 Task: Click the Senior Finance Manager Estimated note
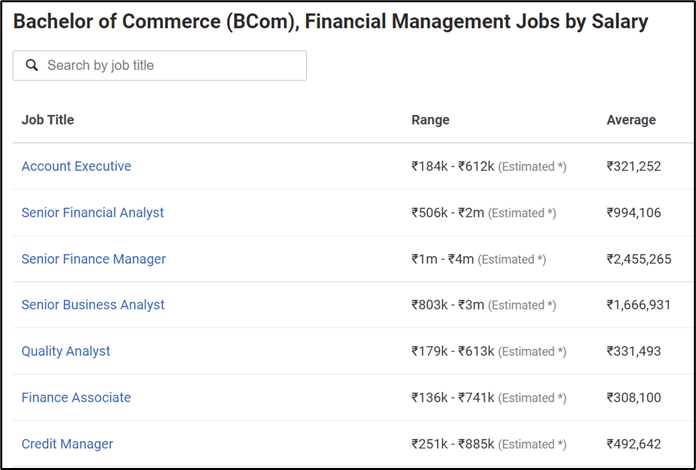click(512, 259)
